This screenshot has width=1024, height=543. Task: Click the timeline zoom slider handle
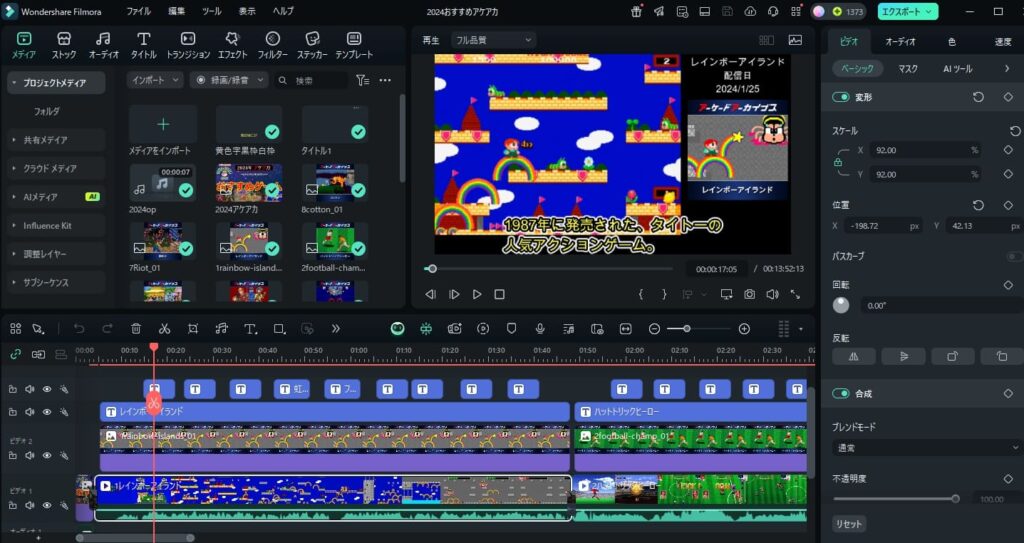[x=686, y=329]
